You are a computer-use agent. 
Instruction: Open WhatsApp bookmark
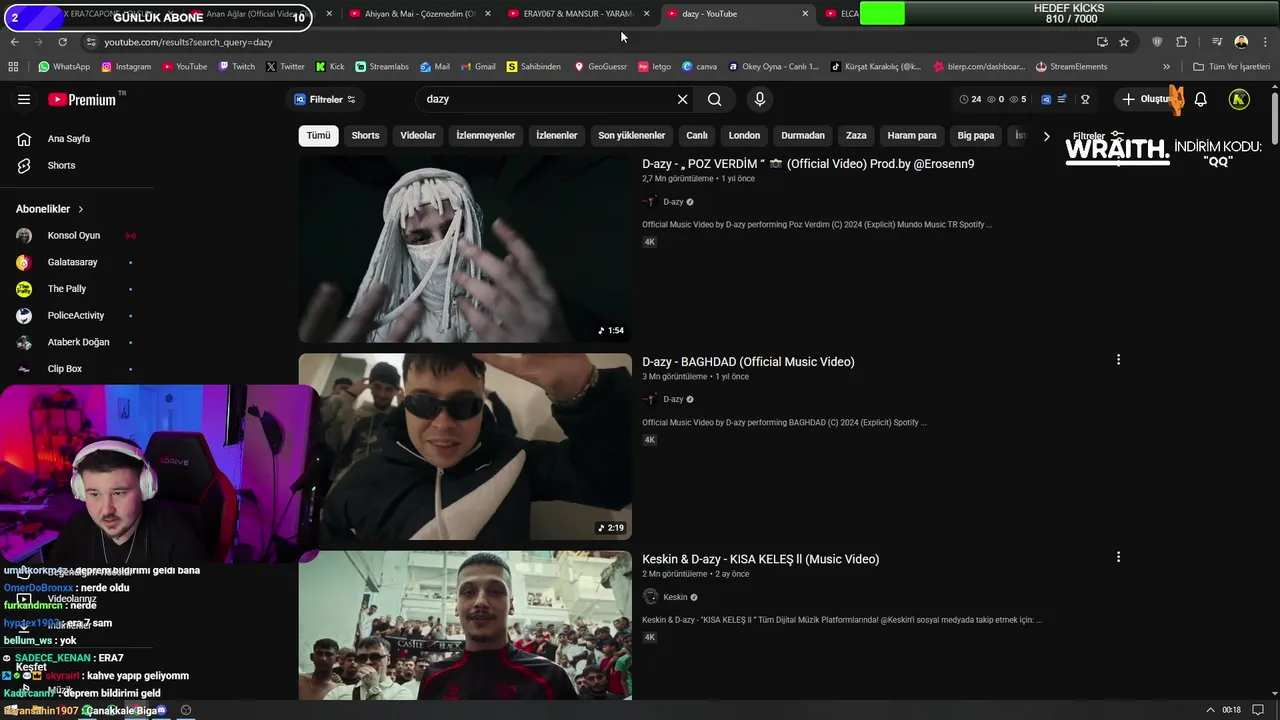tap(64, 67)
